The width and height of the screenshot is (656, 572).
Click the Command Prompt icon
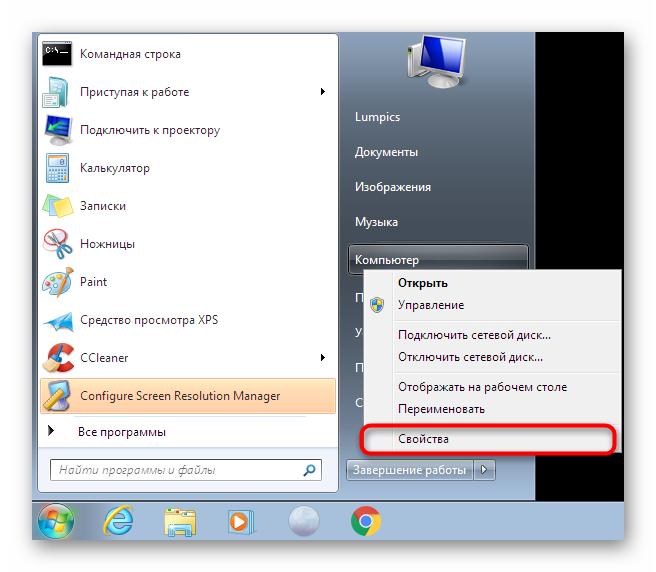tap(57, 54)
